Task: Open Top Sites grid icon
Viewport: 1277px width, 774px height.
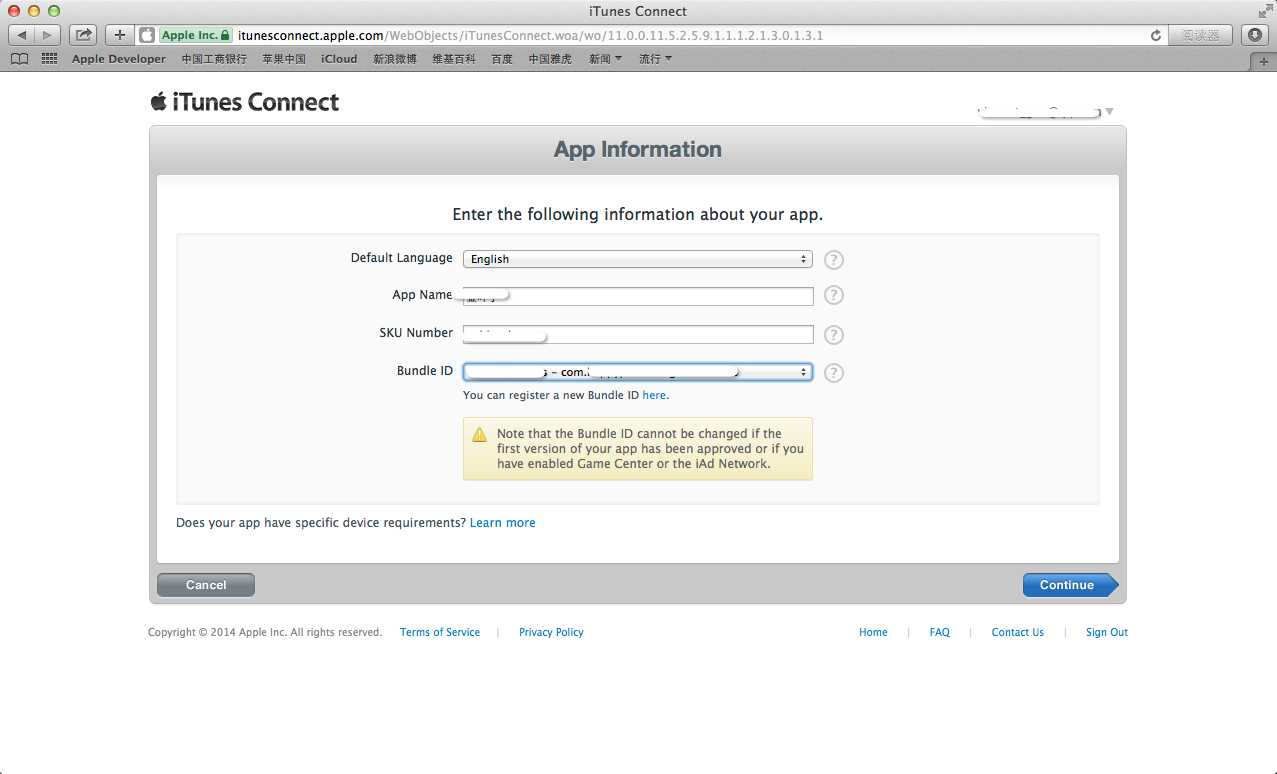Action: tap(49, 59)
